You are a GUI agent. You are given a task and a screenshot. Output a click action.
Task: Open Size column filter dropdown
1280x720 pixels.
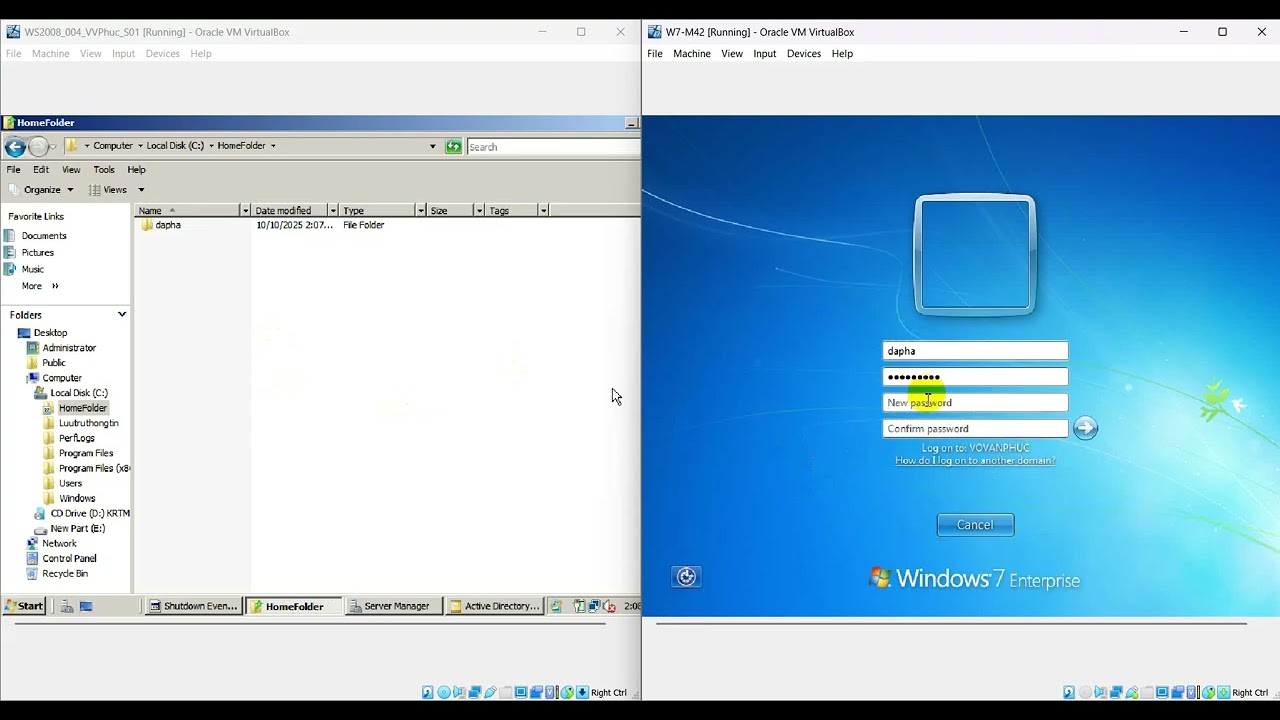(x=479, y=211)
